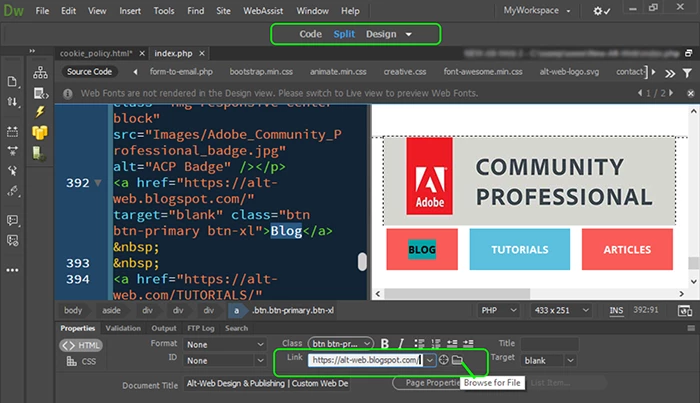700x403 pixels.
Task: Switch Properties inspector to CSS mode
Action: click(x=81, y=361)
